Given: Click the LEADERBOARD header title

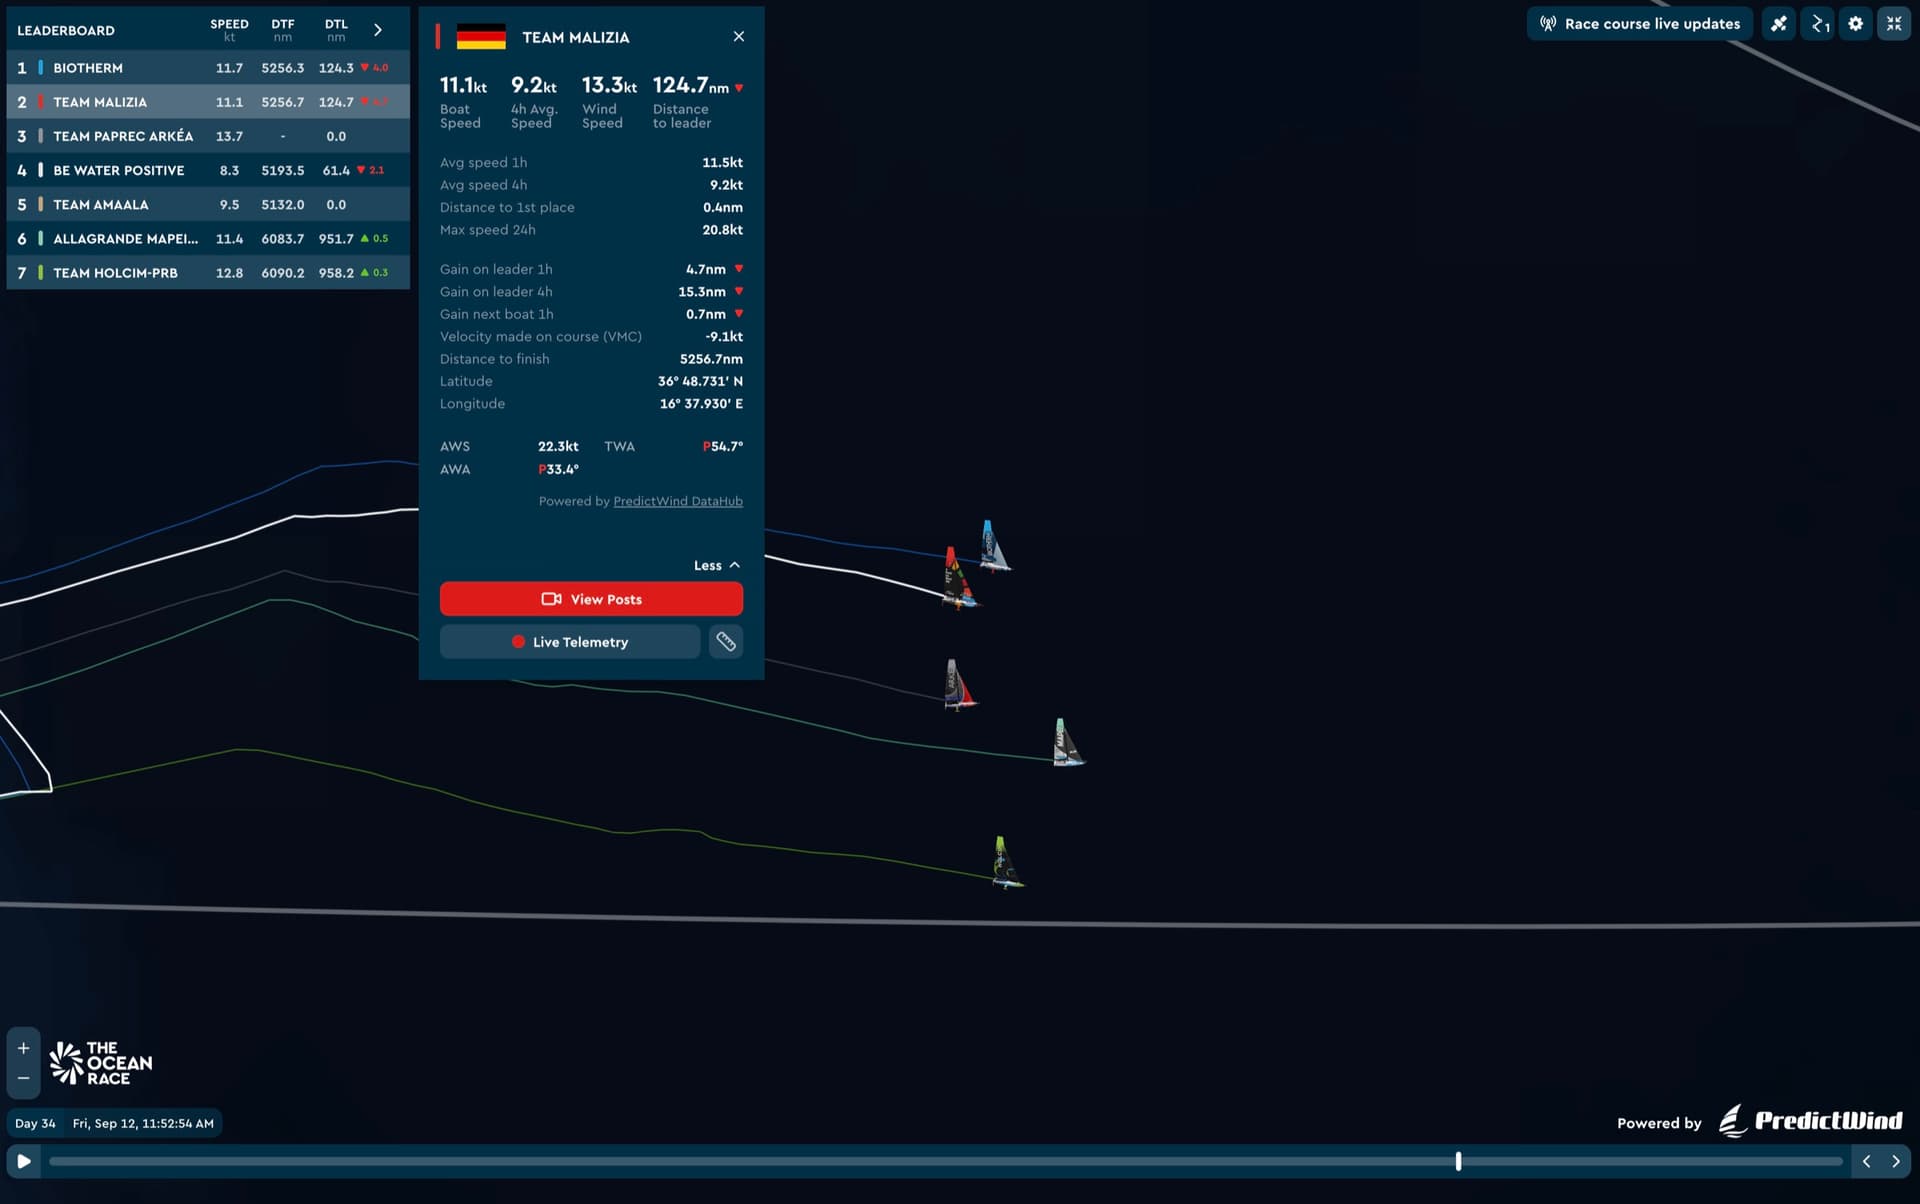Looking at the screenshot, I should (x=66, y=31).
